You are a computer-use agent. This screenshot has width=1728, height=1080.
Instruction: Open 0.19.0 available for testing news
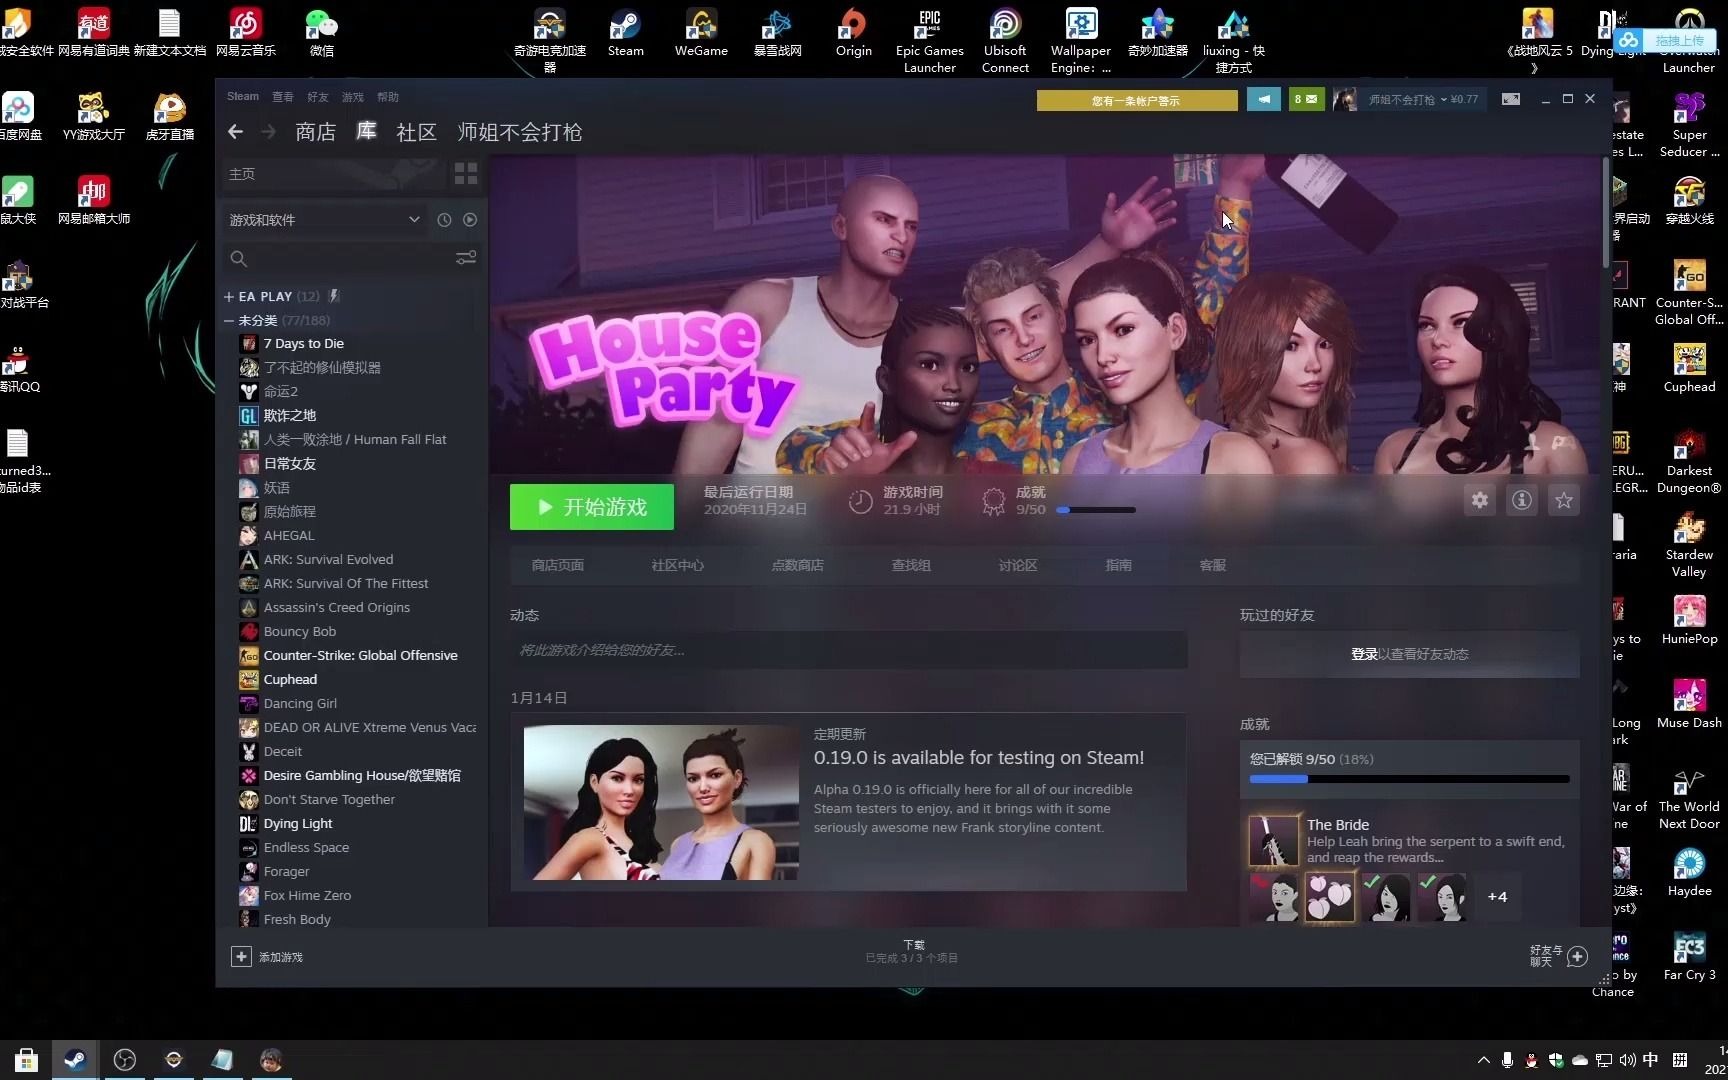tap(979, 758)
